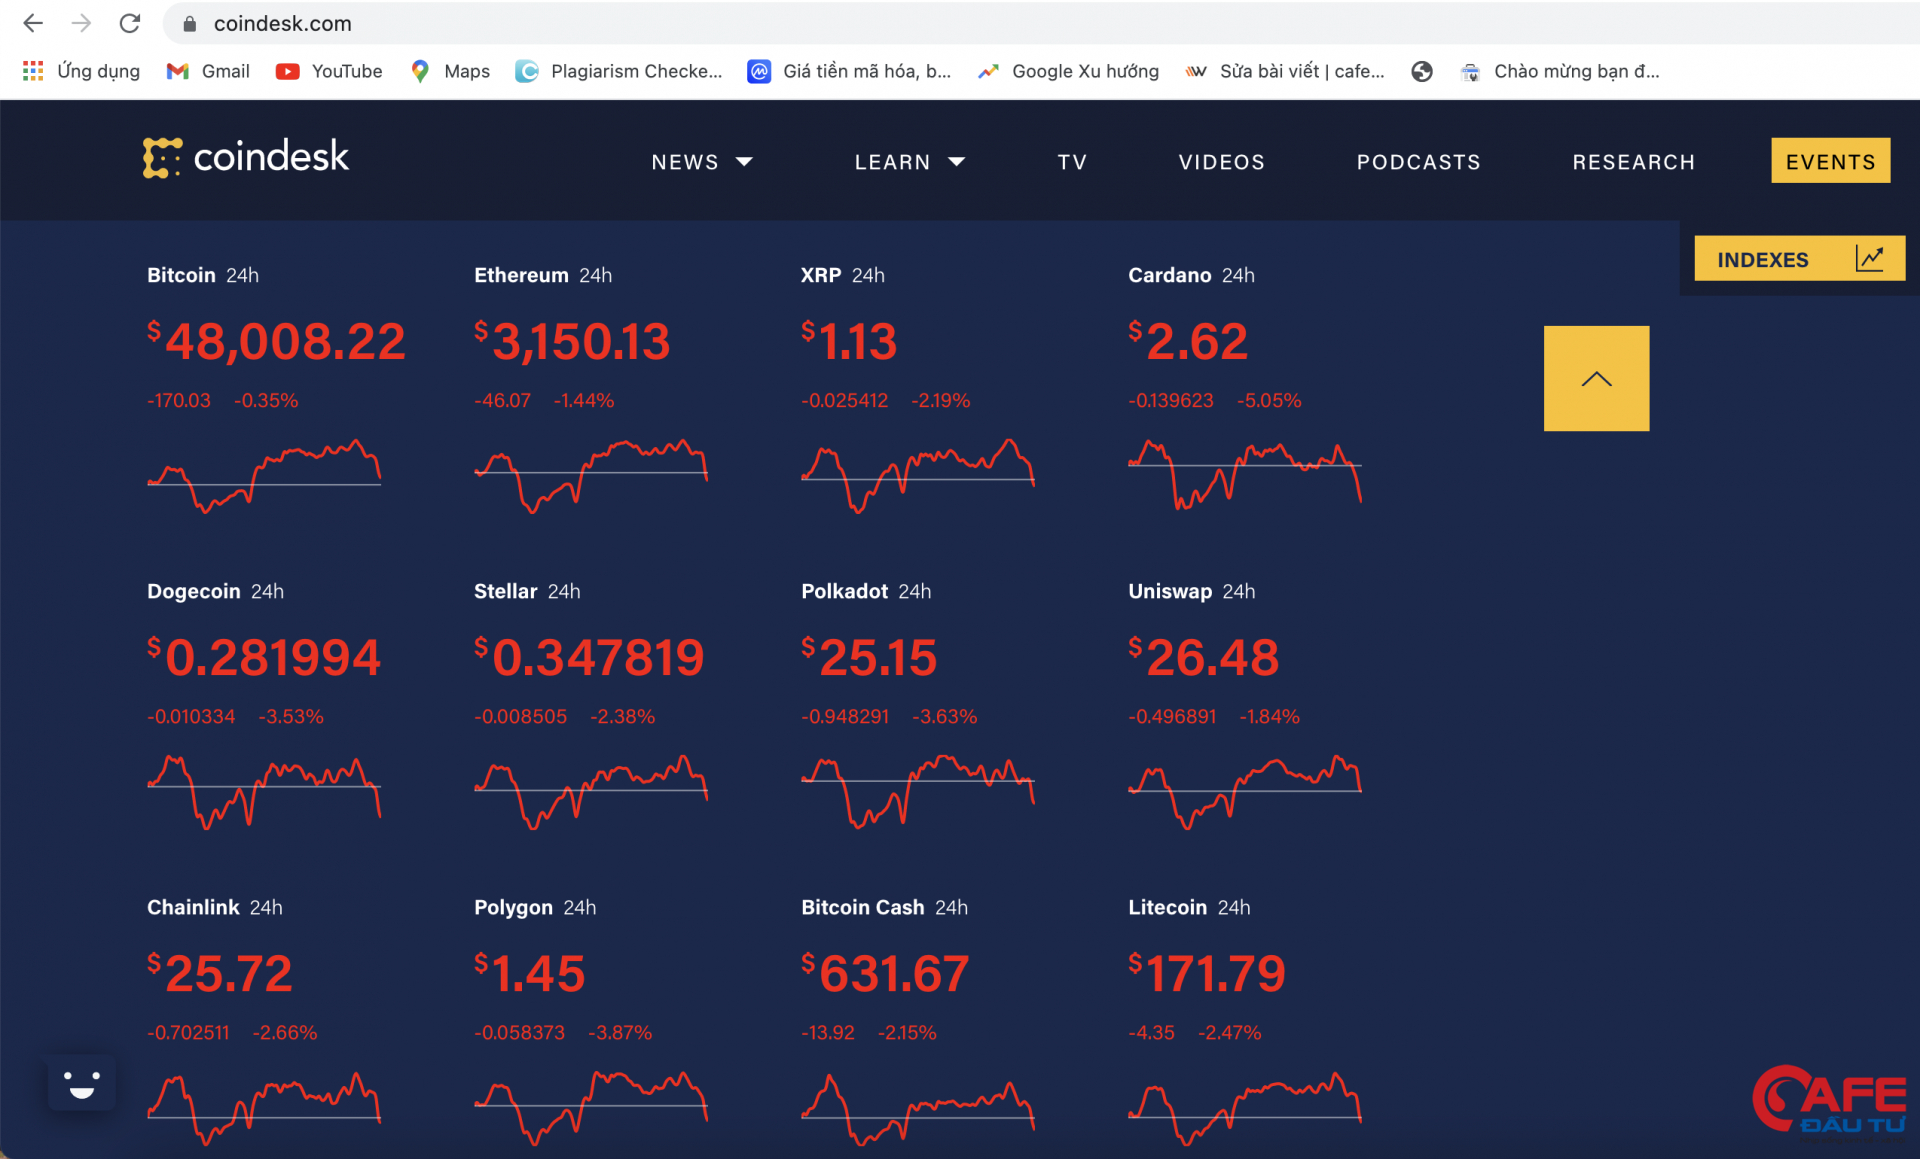Open the XRP price link
This screenshot has height=1159, width=1920.
pos(821,275)
